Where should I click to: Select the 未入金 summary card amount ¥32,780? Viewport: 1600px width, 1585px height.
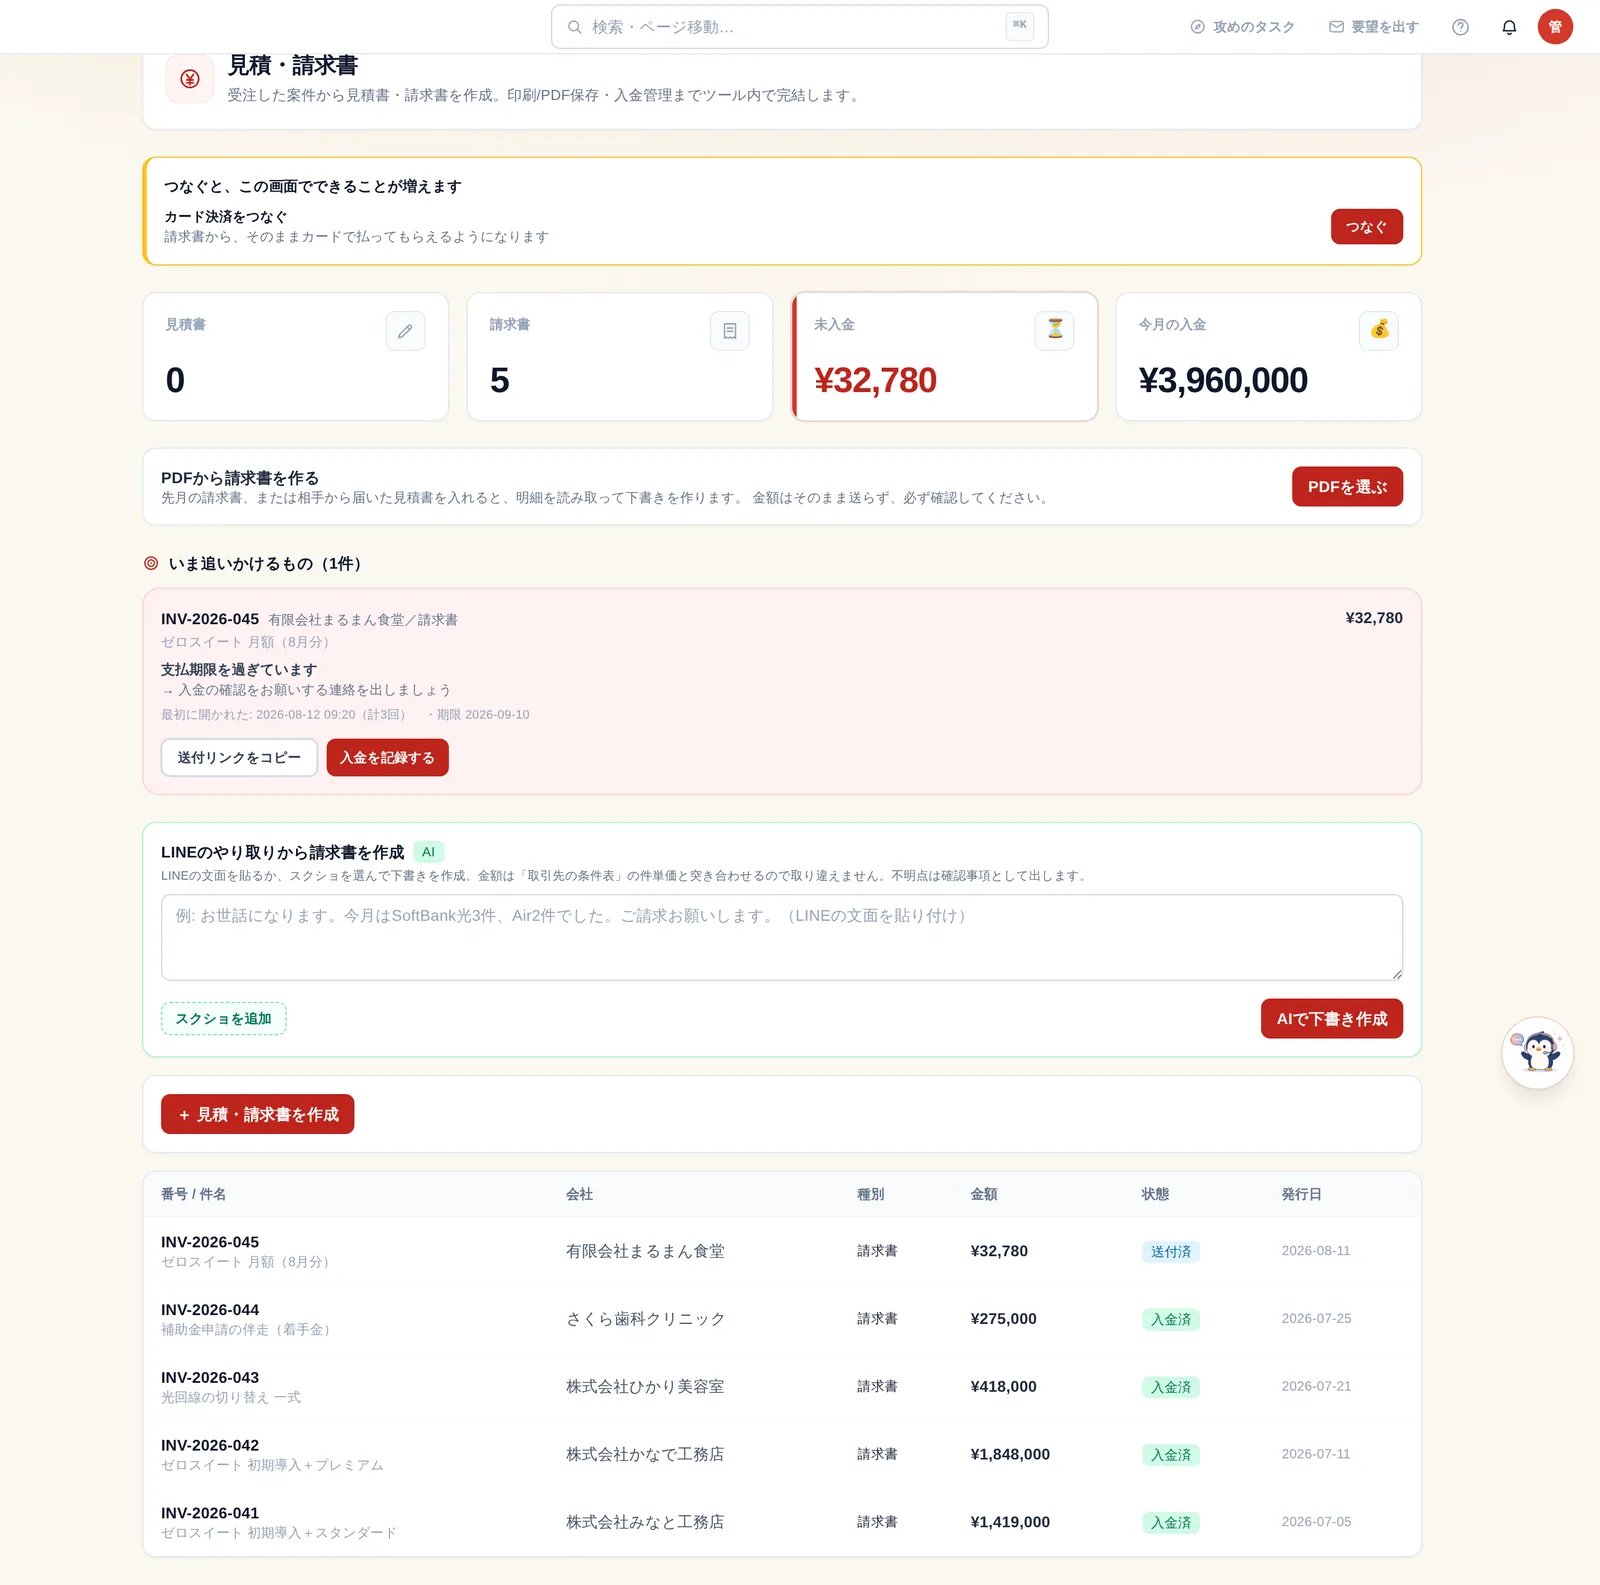tap(875, 381)
